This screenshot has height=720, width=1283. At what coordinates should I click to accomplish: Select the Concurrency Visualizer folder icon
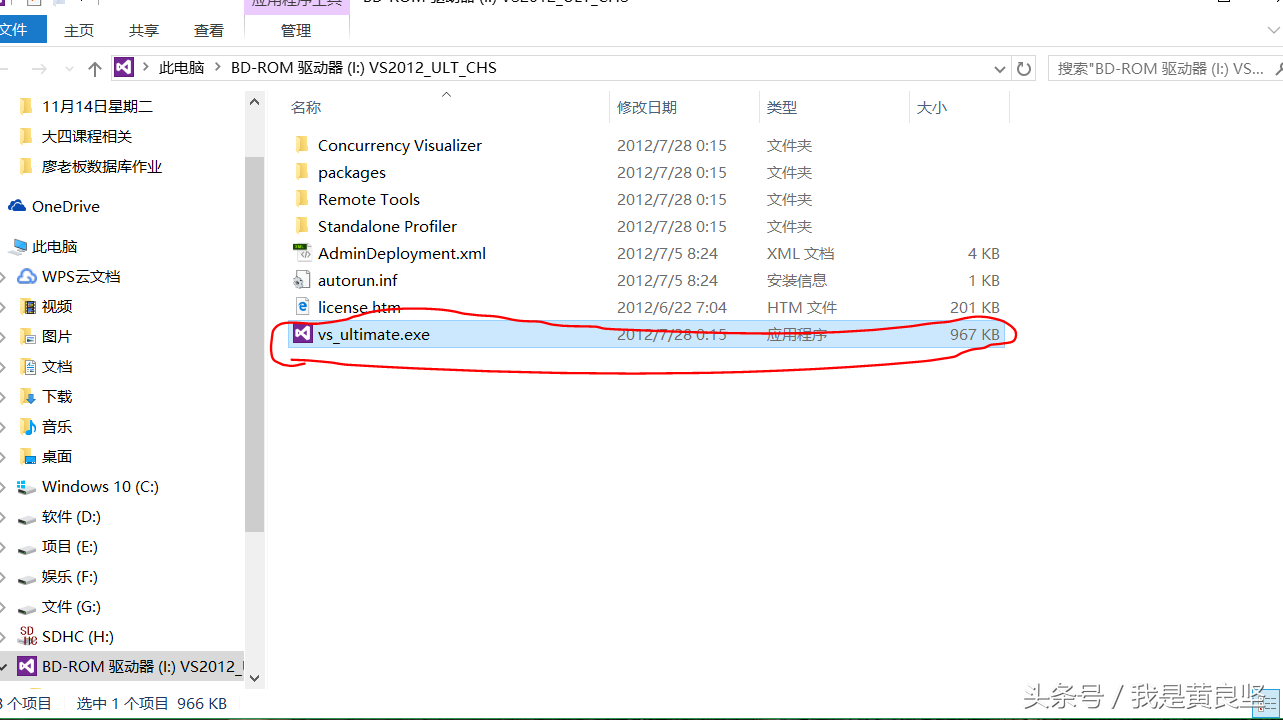click(x=302, y=145)
